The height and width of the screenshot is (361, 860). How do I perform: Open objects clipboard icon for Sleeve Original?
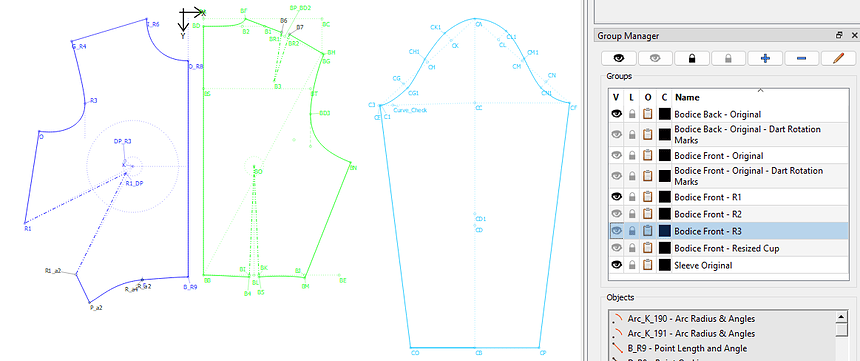[648, 265]
